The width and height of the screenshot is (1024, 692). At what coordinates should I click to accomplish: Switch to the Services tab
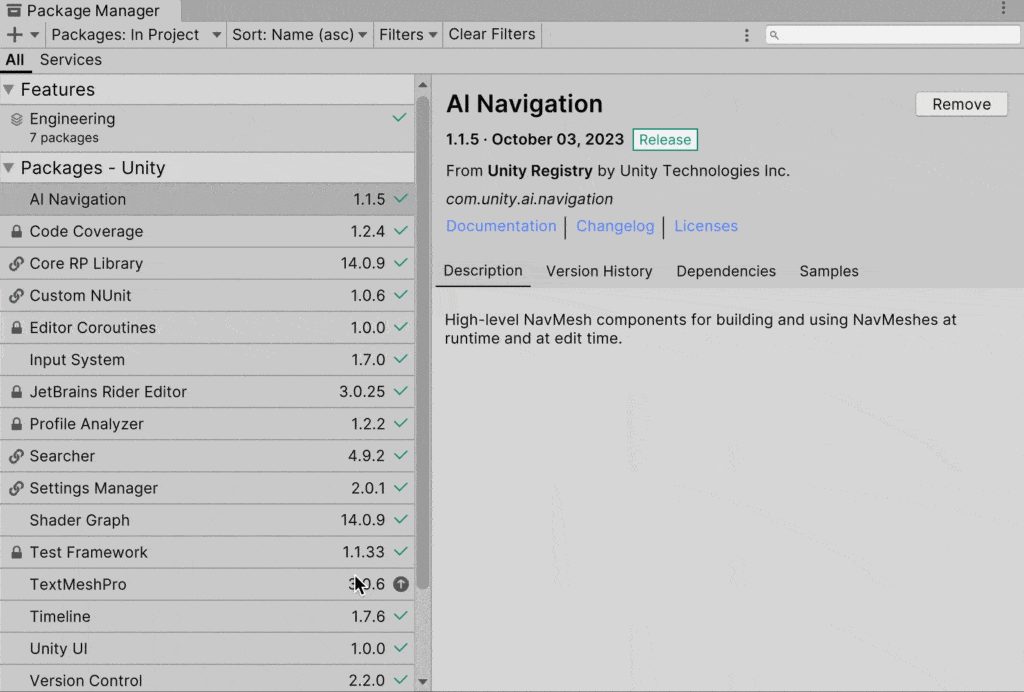click(70, 60)
